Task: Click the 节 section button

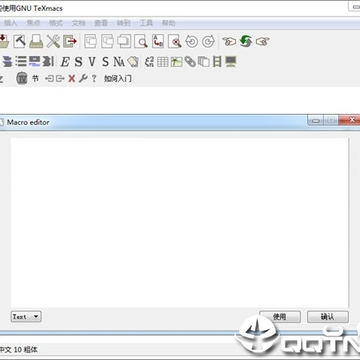Action: tap(35, 79)
